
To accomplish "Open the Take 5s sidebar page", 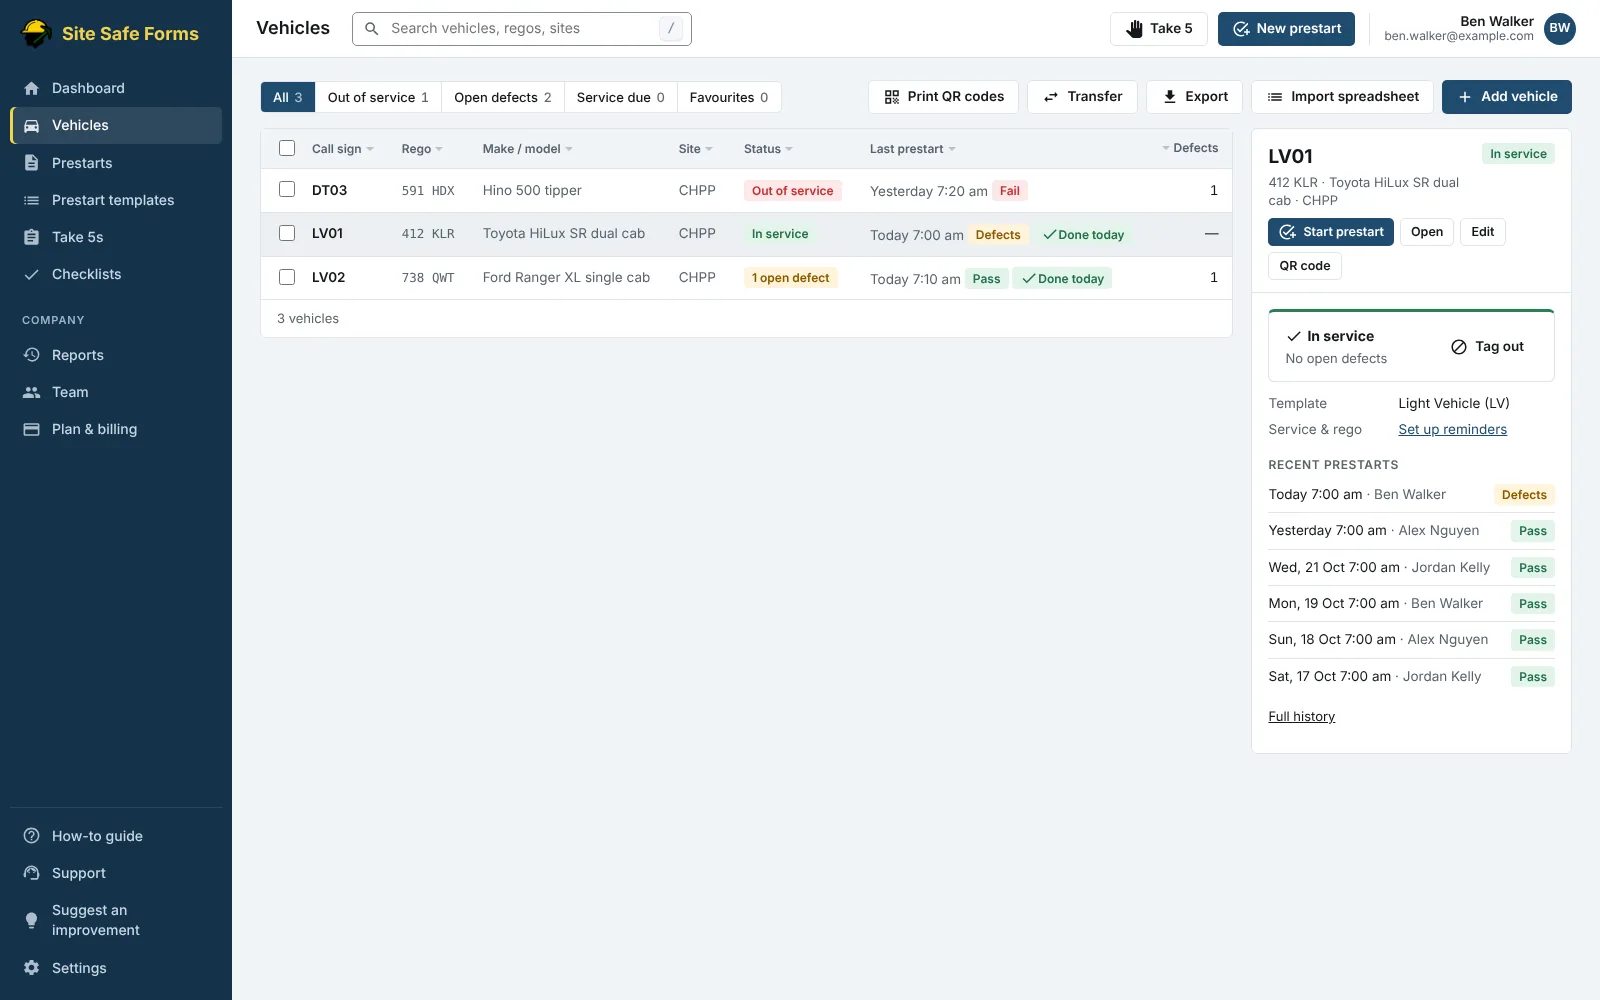I will (116, 237).
